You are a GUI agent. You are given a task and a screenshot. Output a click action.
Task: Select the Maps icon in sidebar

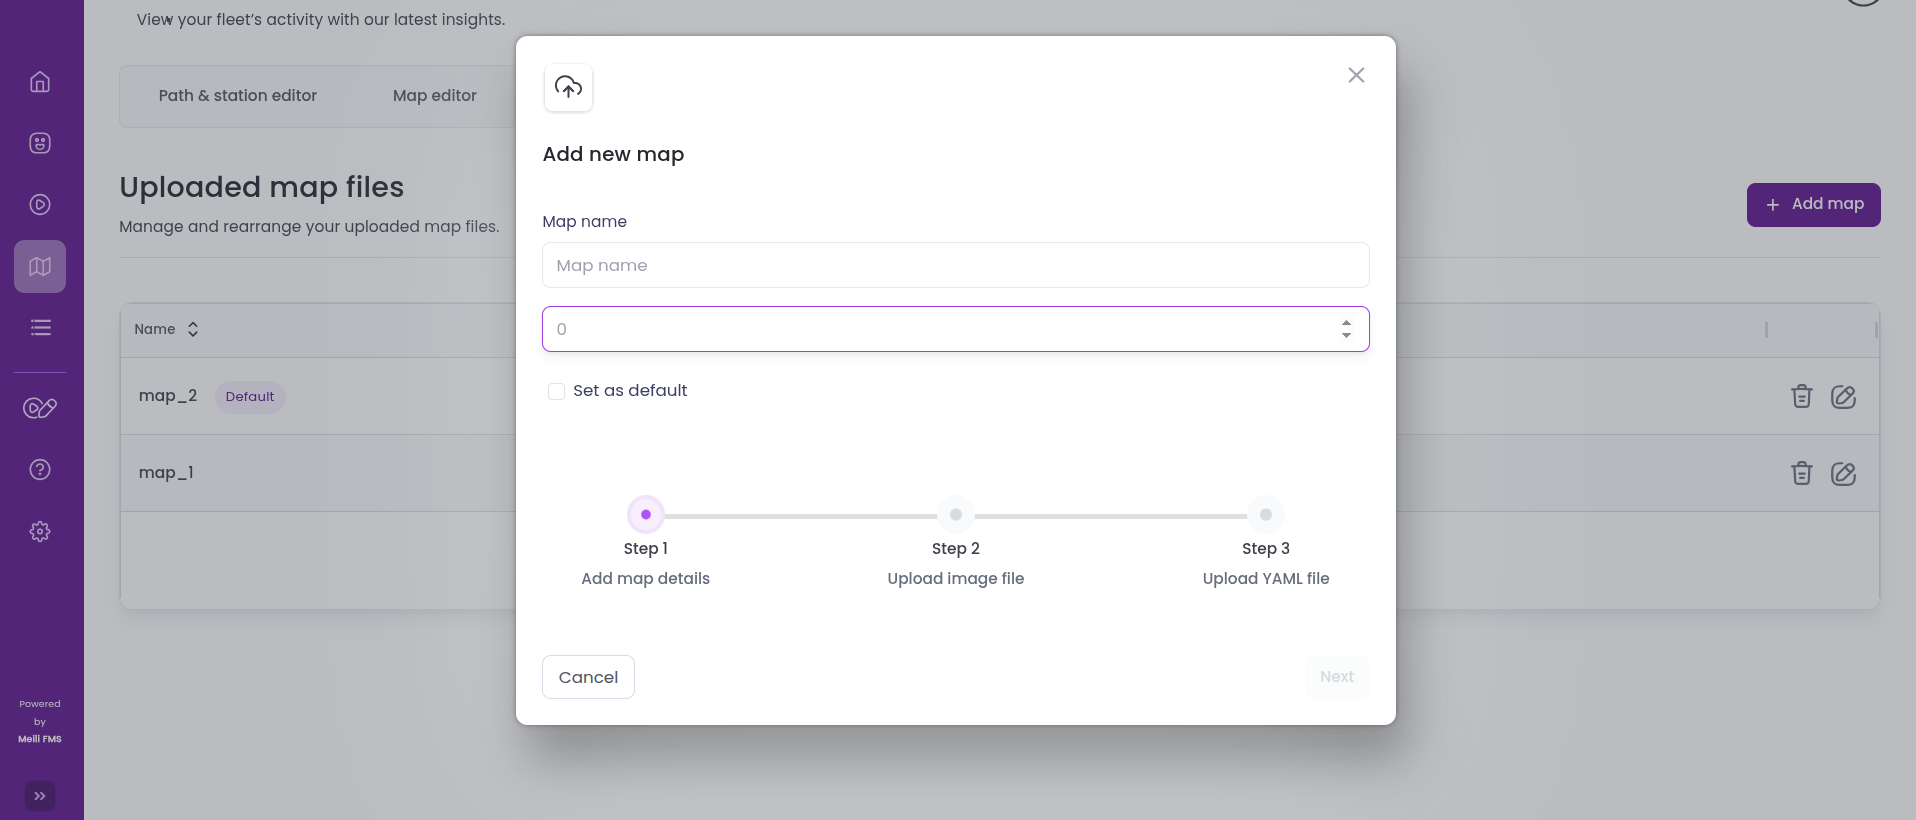coord(40,266)
